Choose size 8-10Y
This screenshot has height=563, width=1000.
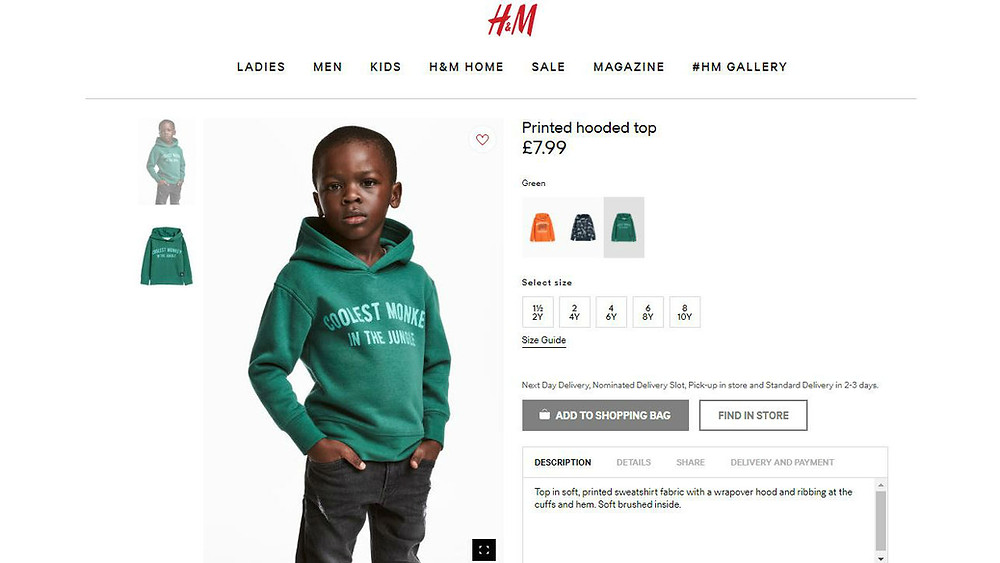click(x=684, y=312)
